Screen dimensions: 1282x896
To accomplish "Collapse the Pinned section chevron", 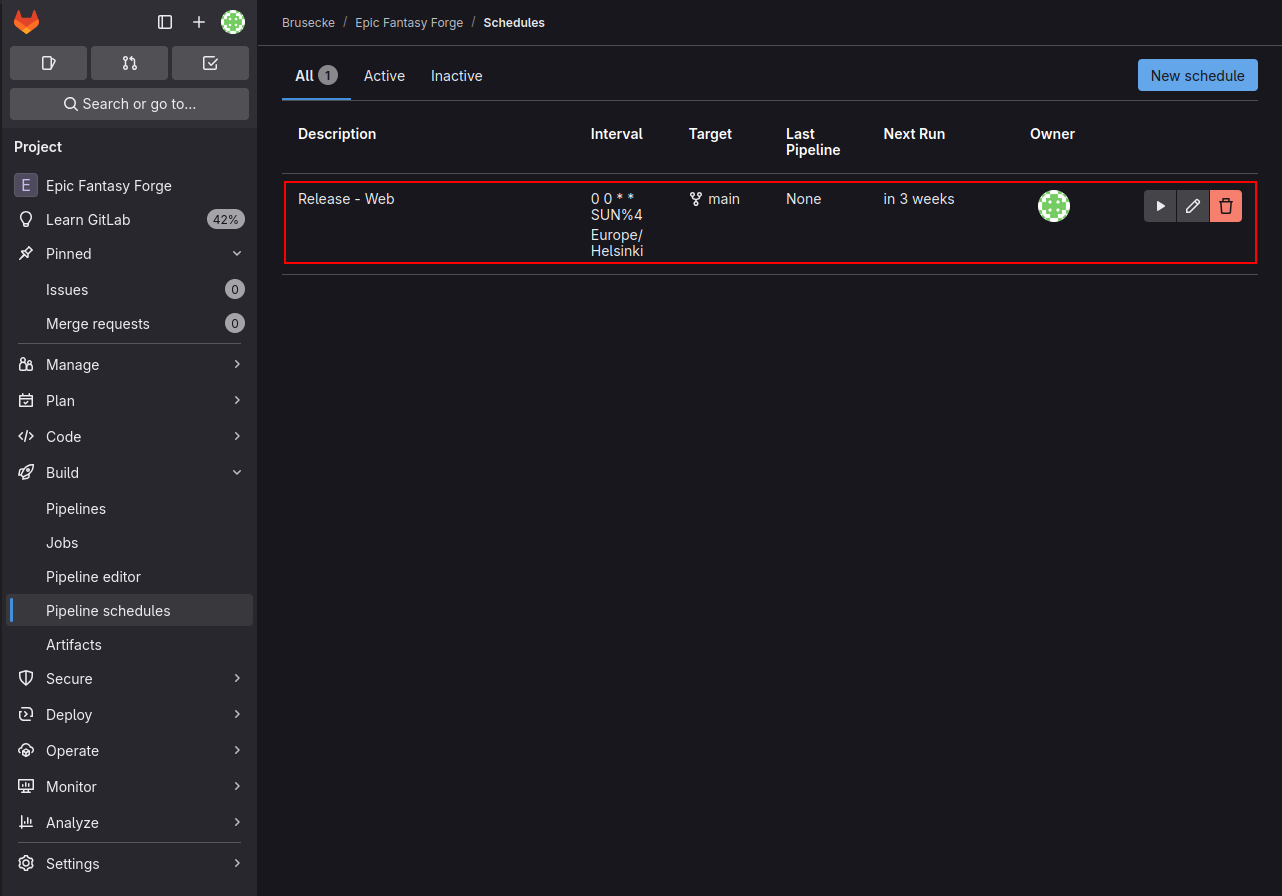I will pyautogui.click(x=237, y=254).
